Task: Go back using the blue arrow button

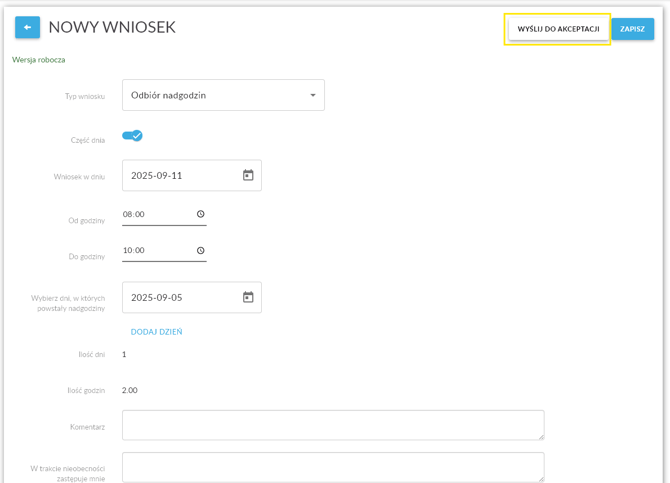Action: (x=27, y=28)
